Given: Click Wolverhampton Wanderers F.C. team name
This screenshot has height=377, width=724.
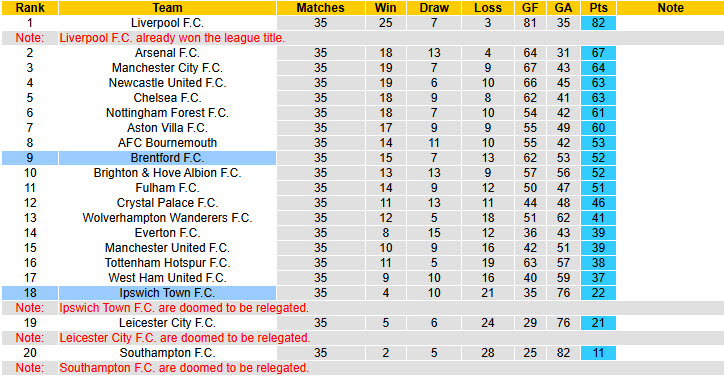Looking at the screenshot, I should [x=167, y=218].
